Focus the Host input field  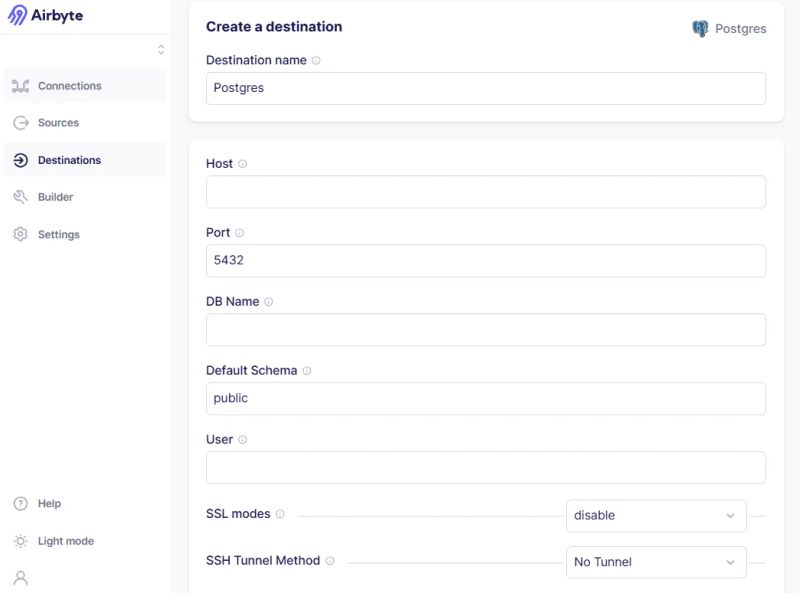coord(486,192)
